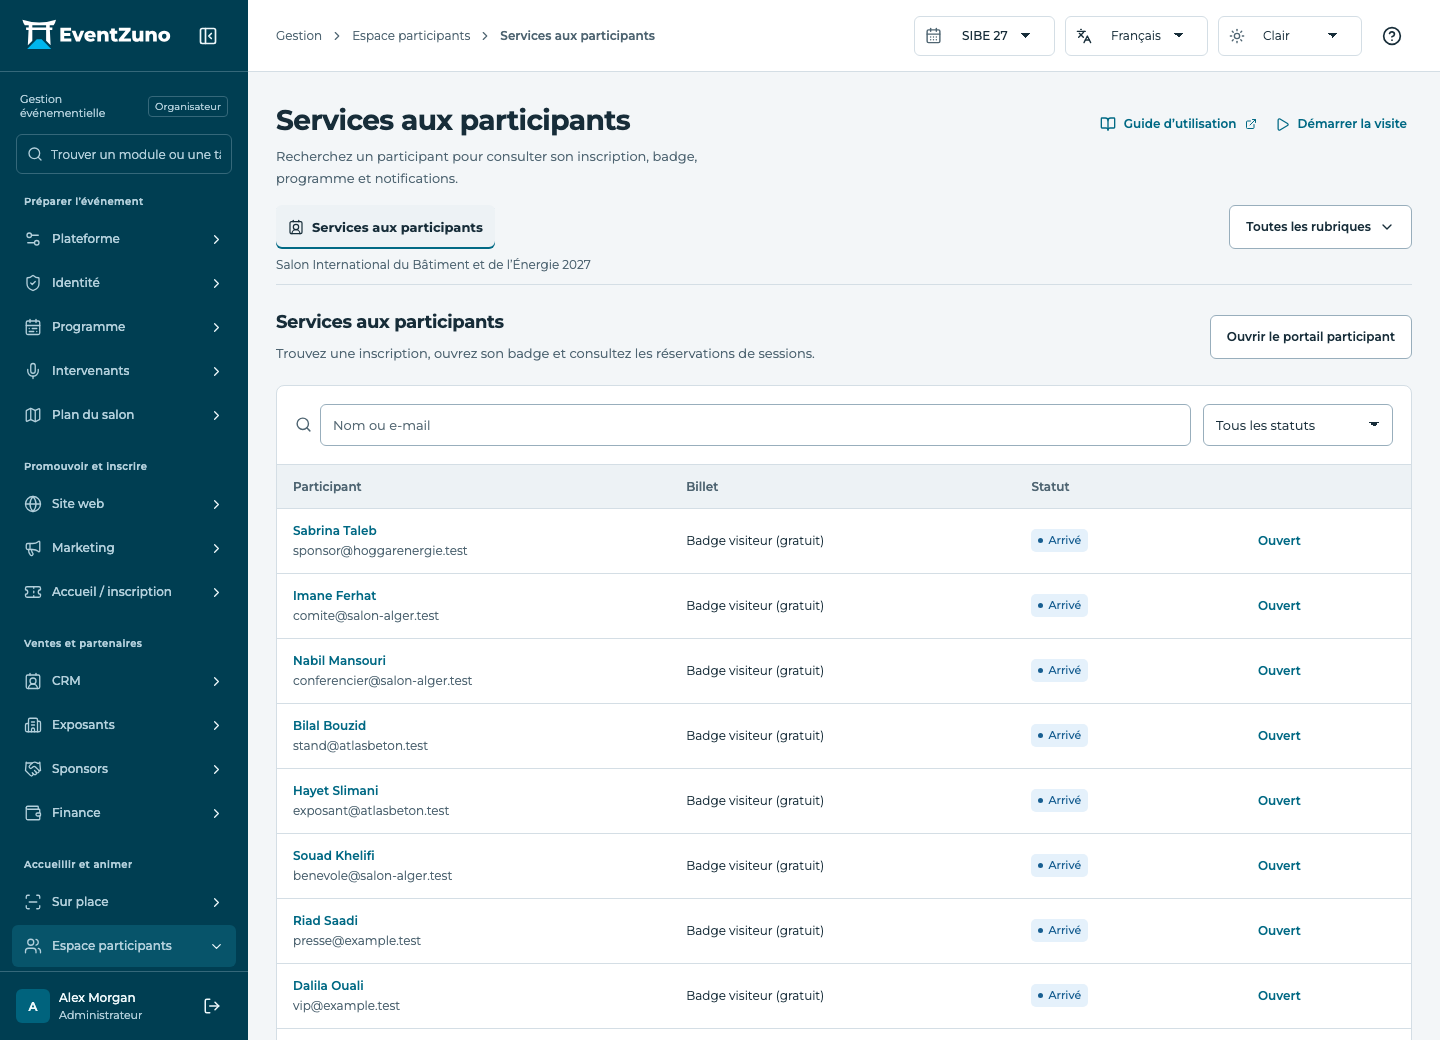Open the Tous les statuts filter
Screen dimensions: 1440x1040
(x=1298, y=425)
